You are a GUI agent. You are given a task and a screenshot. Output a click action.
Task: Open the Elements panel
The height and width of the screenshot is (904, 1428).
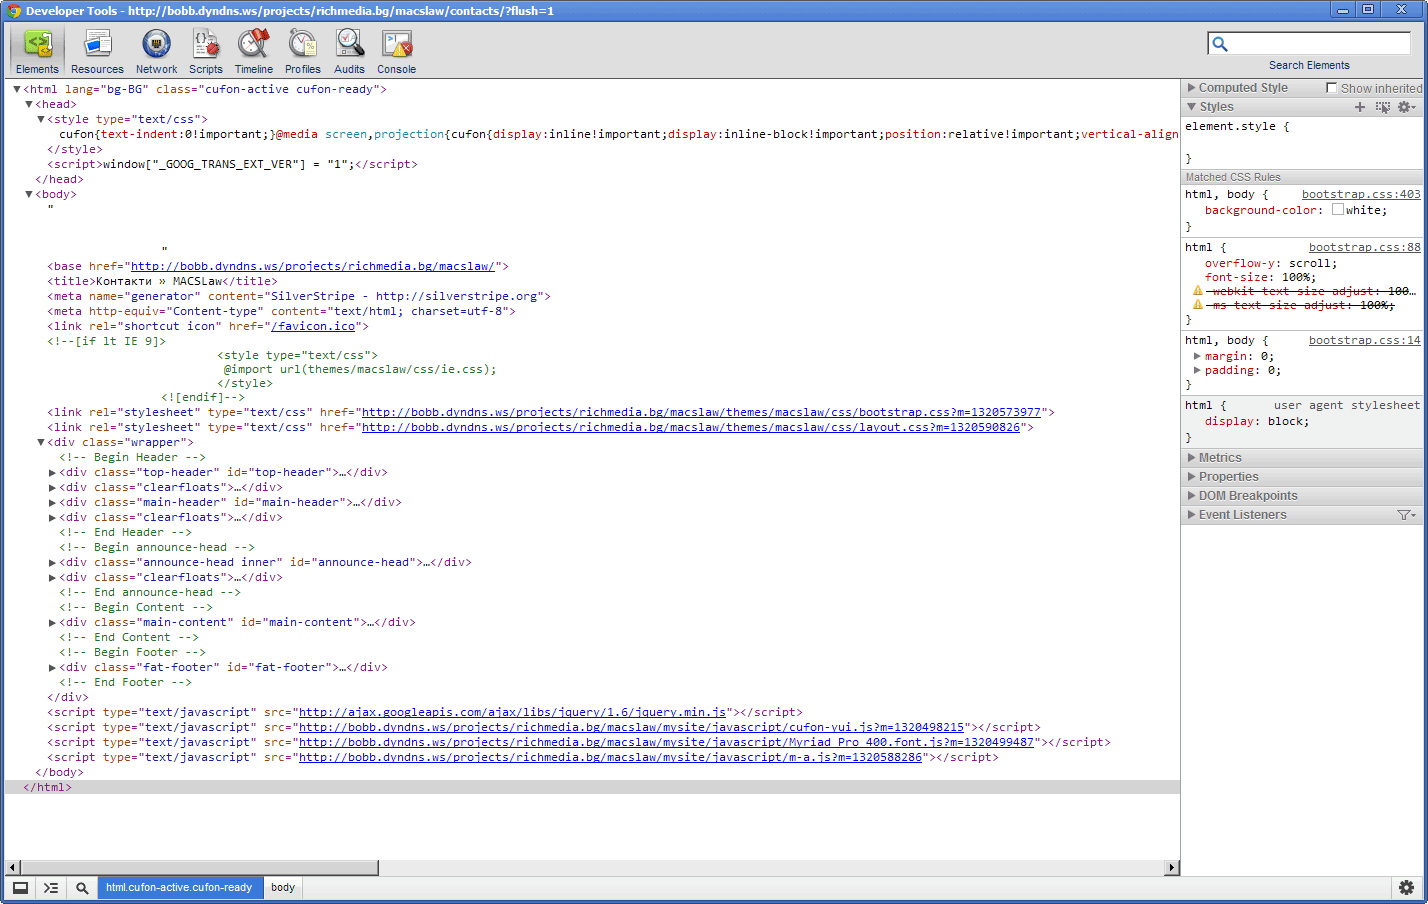click(37, 51)
